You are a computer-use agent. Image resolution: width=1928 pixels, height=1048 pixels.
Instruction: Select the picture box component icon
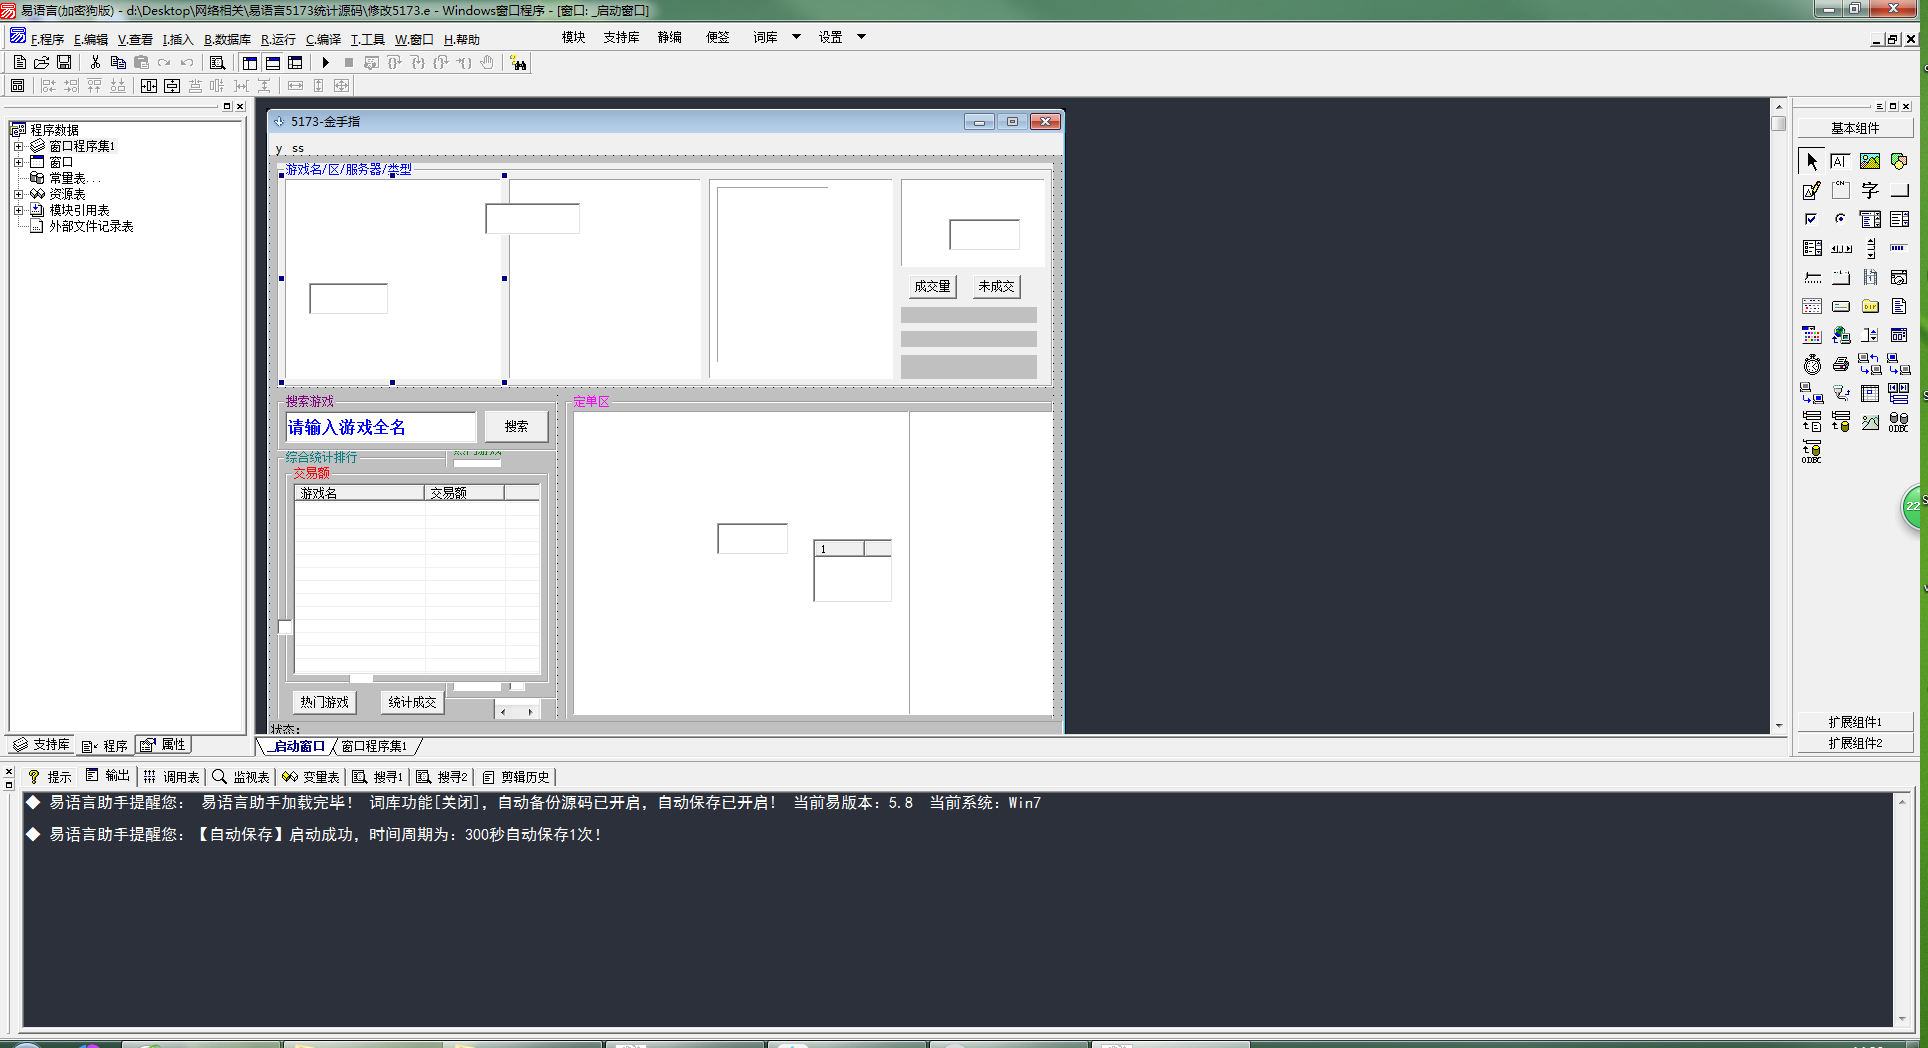click(1870, 161)
